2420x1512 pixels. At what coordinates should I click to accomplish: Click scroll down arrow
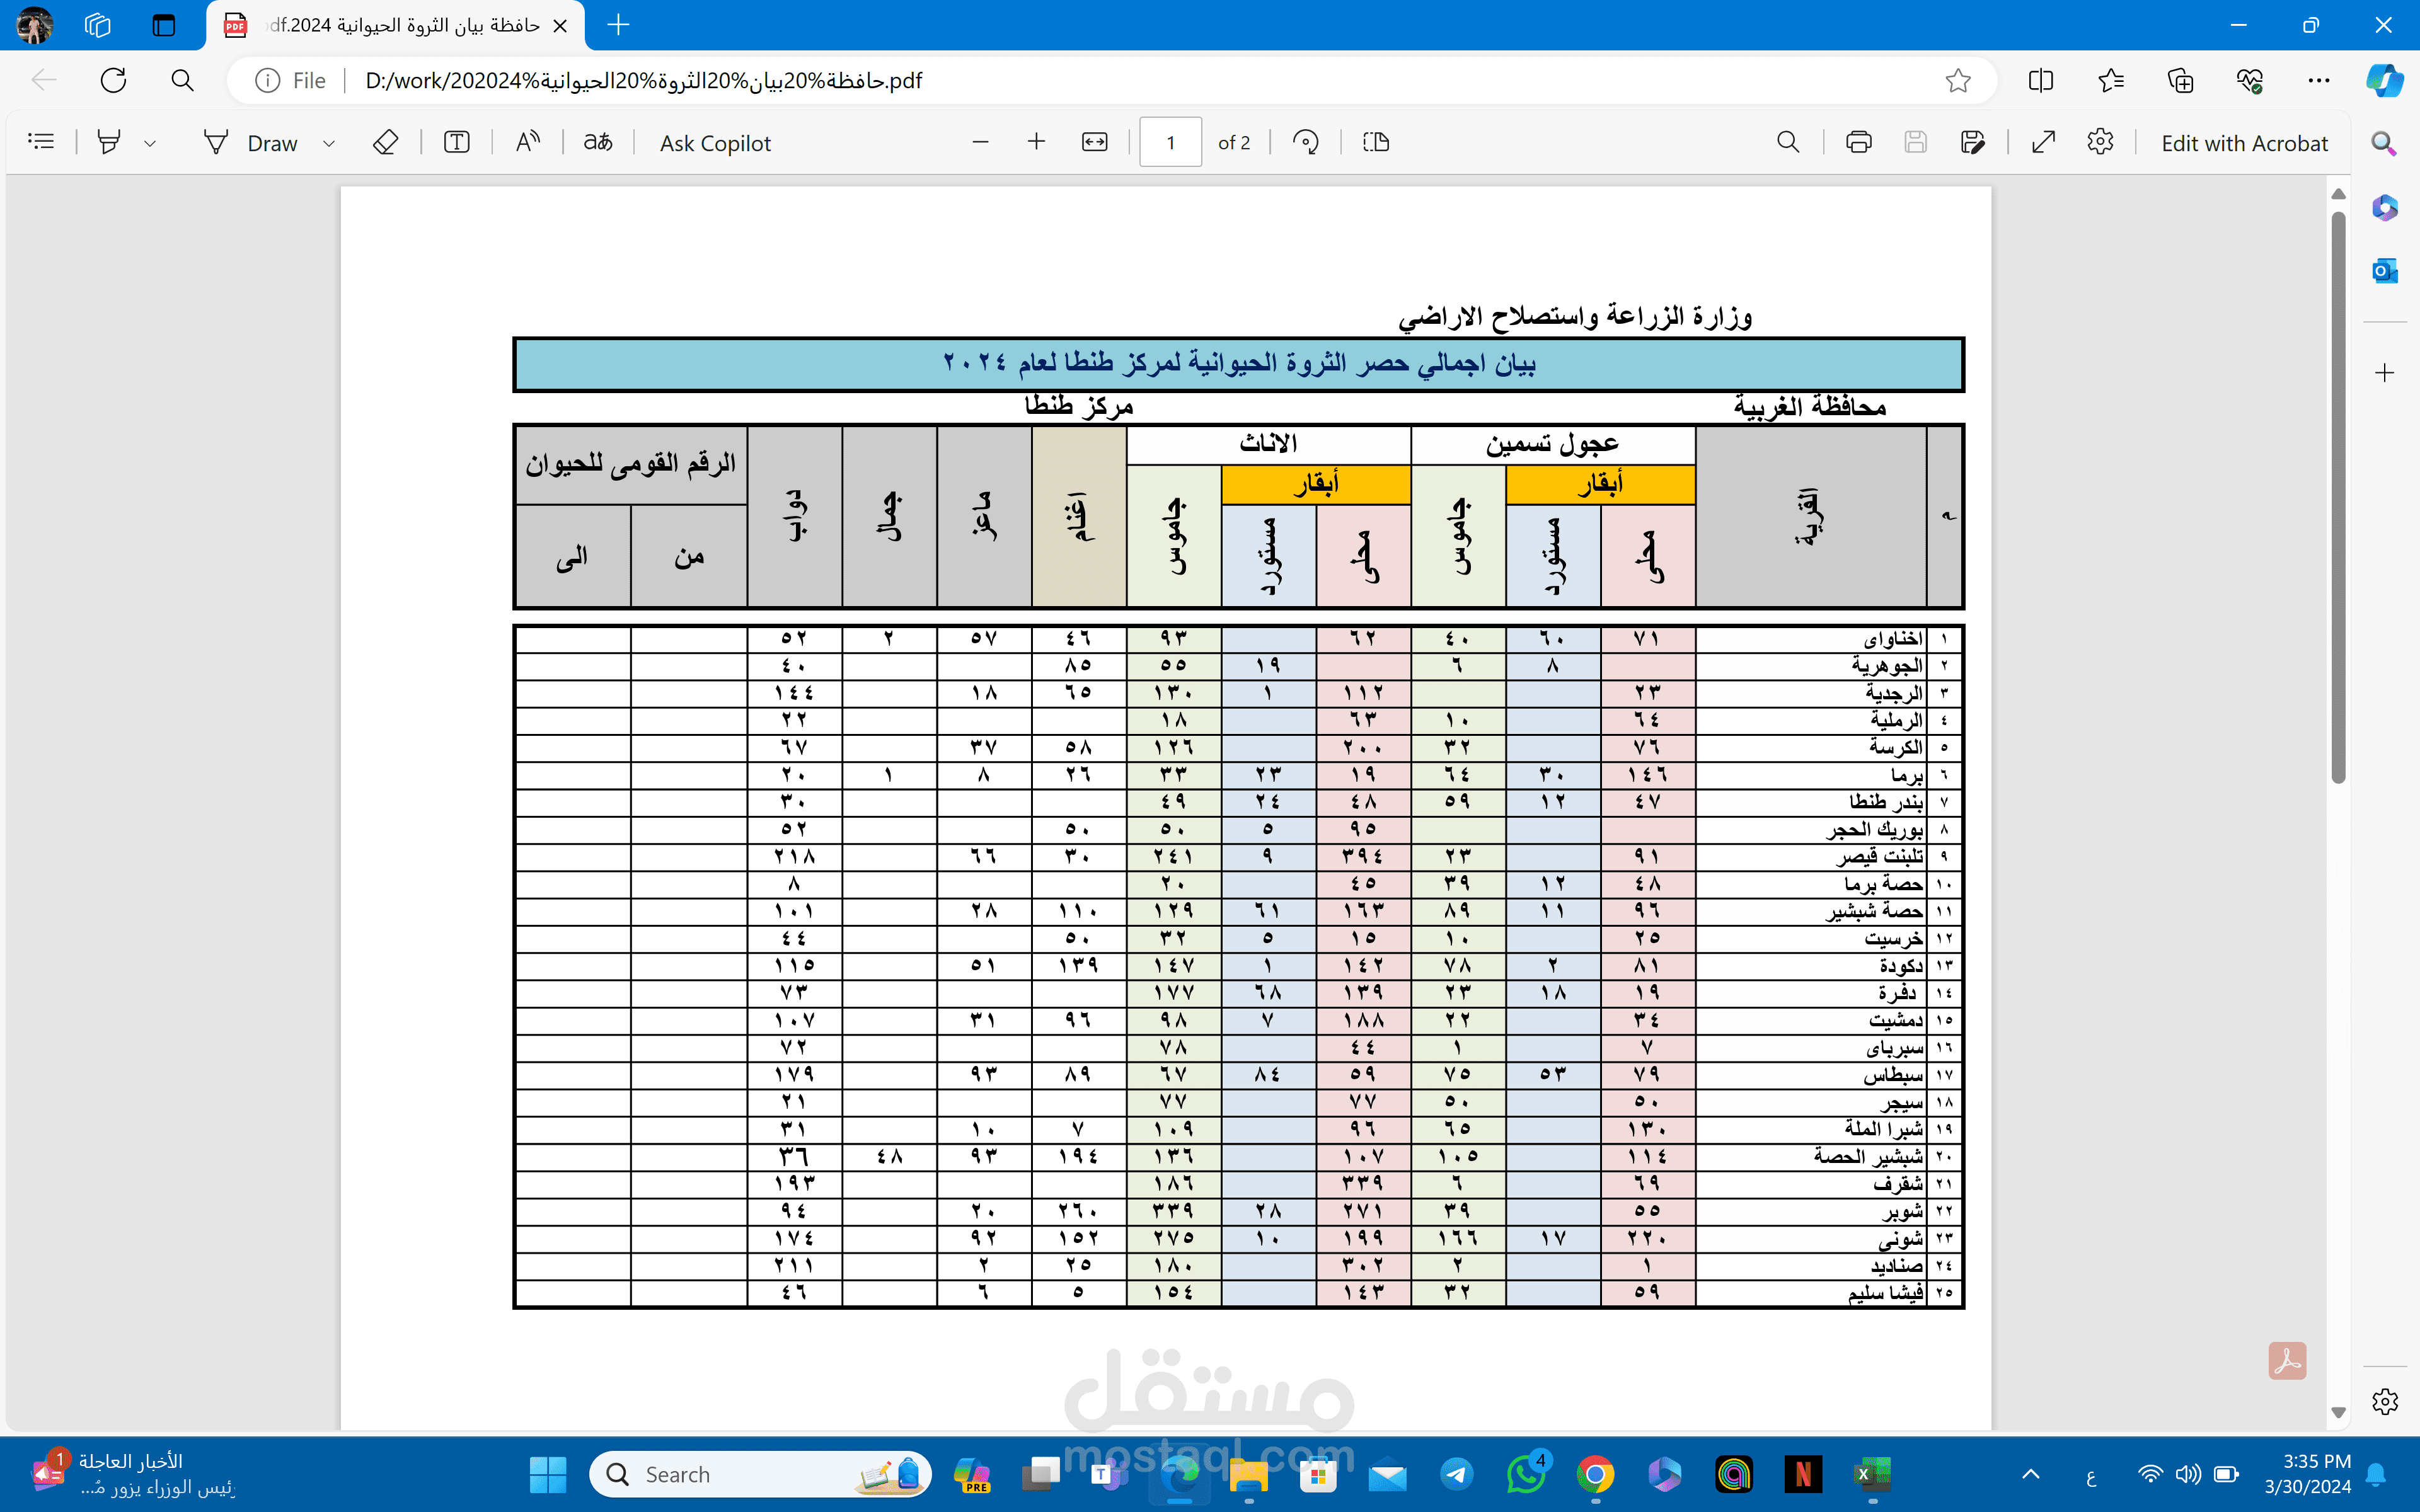click(x=2338, y=1412)
